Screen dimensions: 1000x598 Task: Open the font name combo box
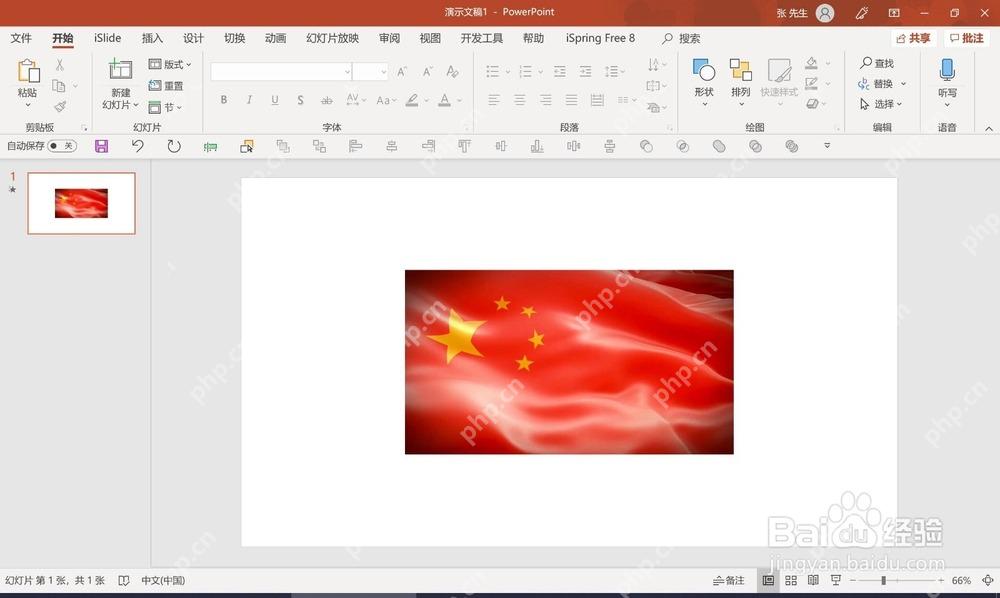(x=281, y=71)
